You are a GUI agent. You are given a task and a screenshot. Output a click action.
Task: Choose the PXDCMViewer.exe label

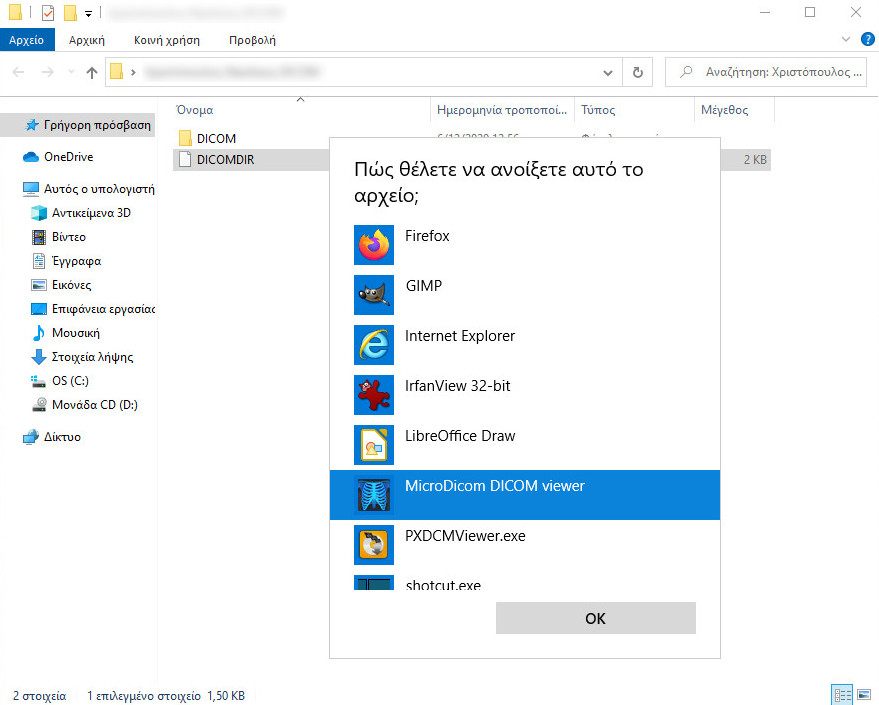465,536
